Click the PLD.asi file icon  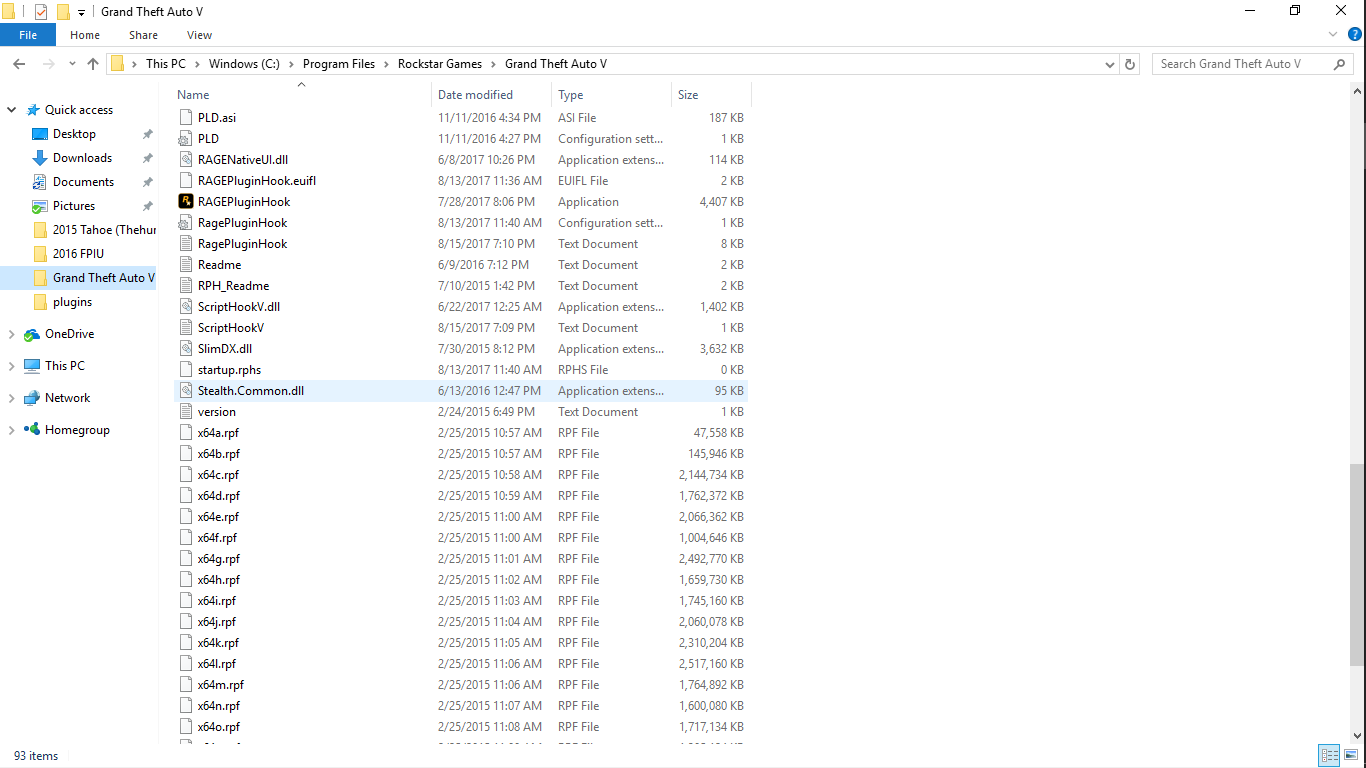tap(185, 118)
